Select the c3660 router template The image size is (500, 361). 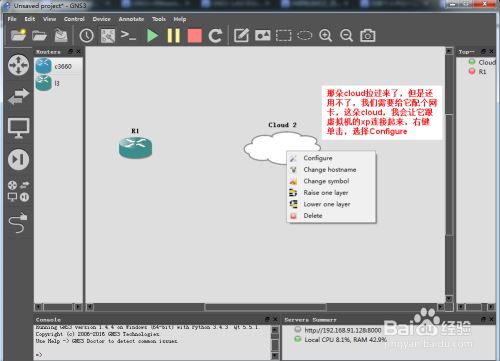(x=58, y=66)
